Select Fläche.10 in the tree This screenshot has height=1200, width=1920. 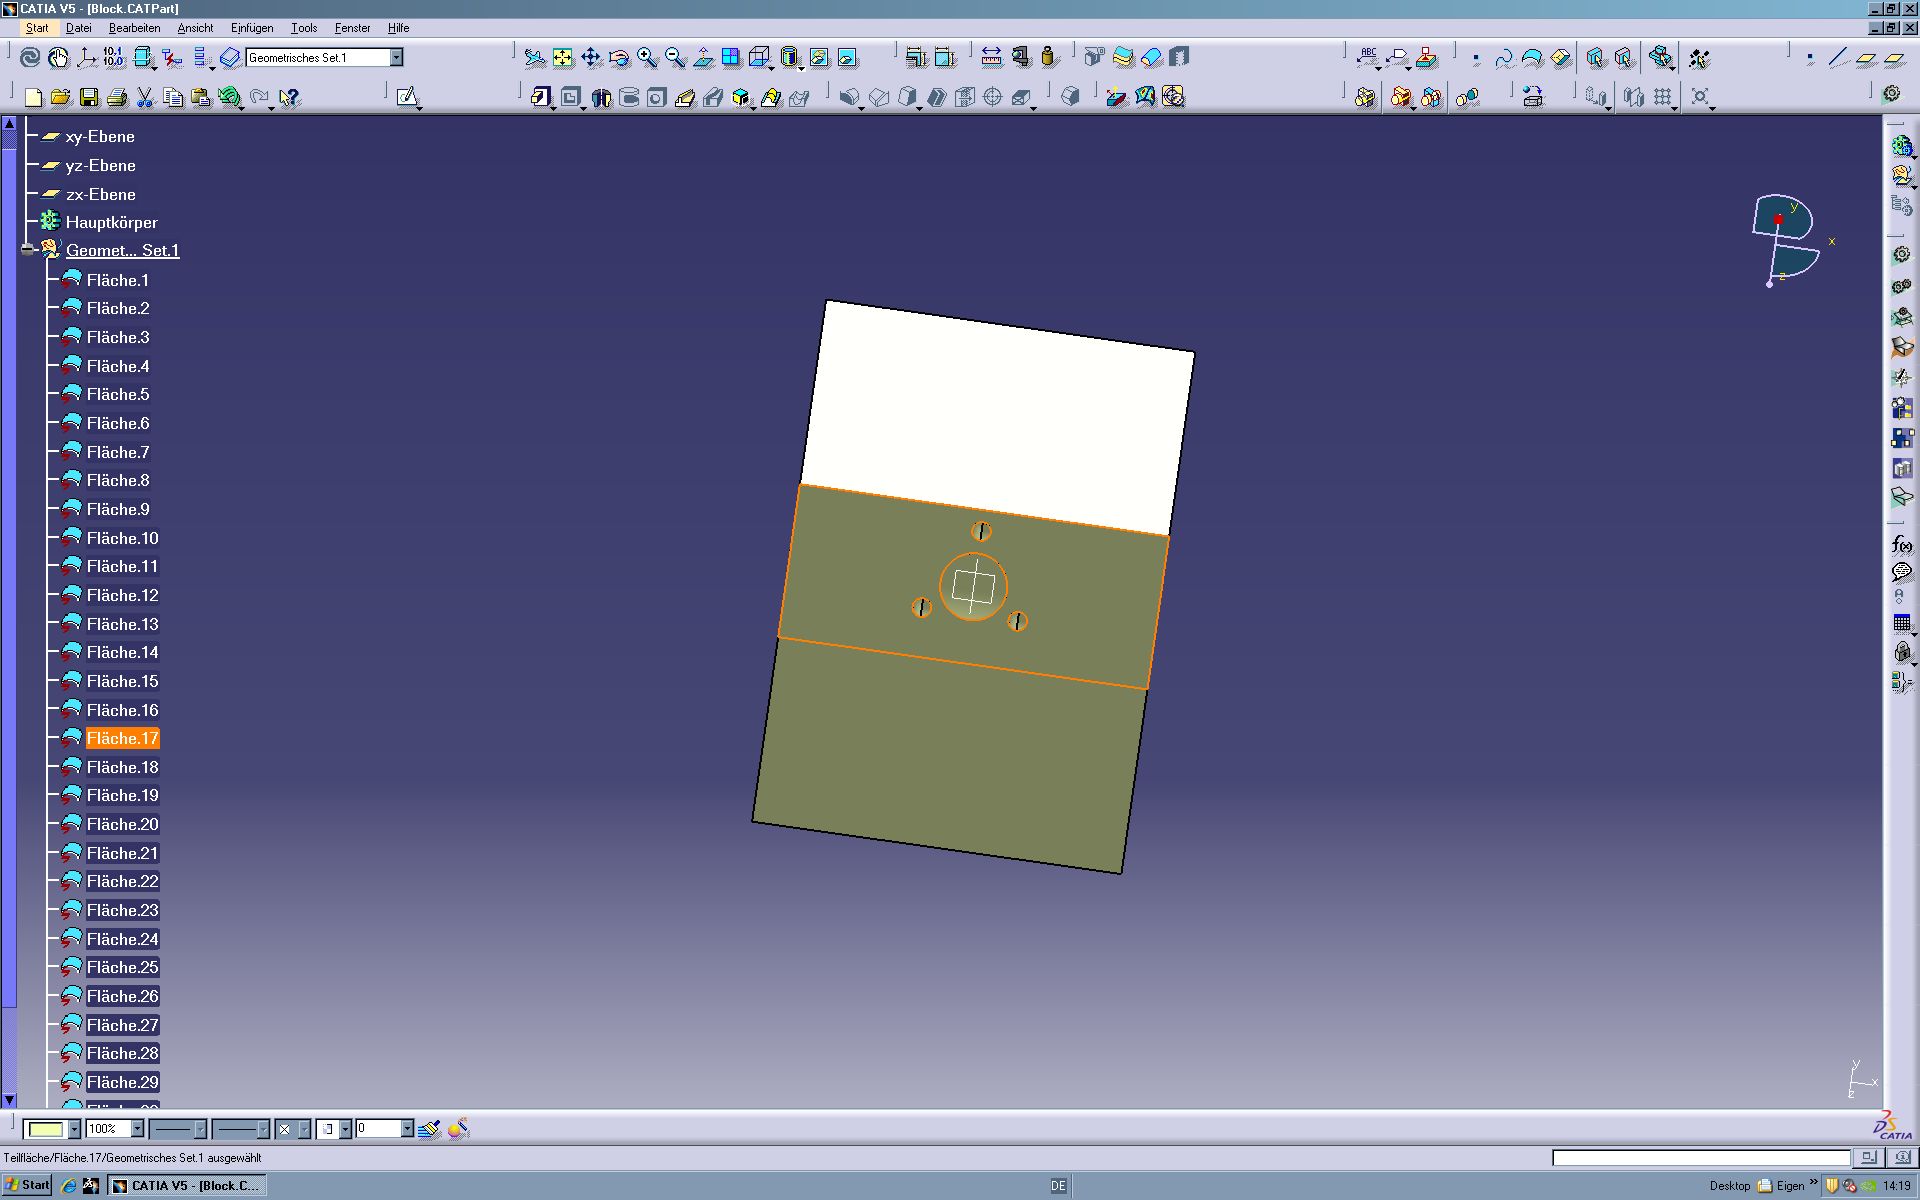pos(122,538)
